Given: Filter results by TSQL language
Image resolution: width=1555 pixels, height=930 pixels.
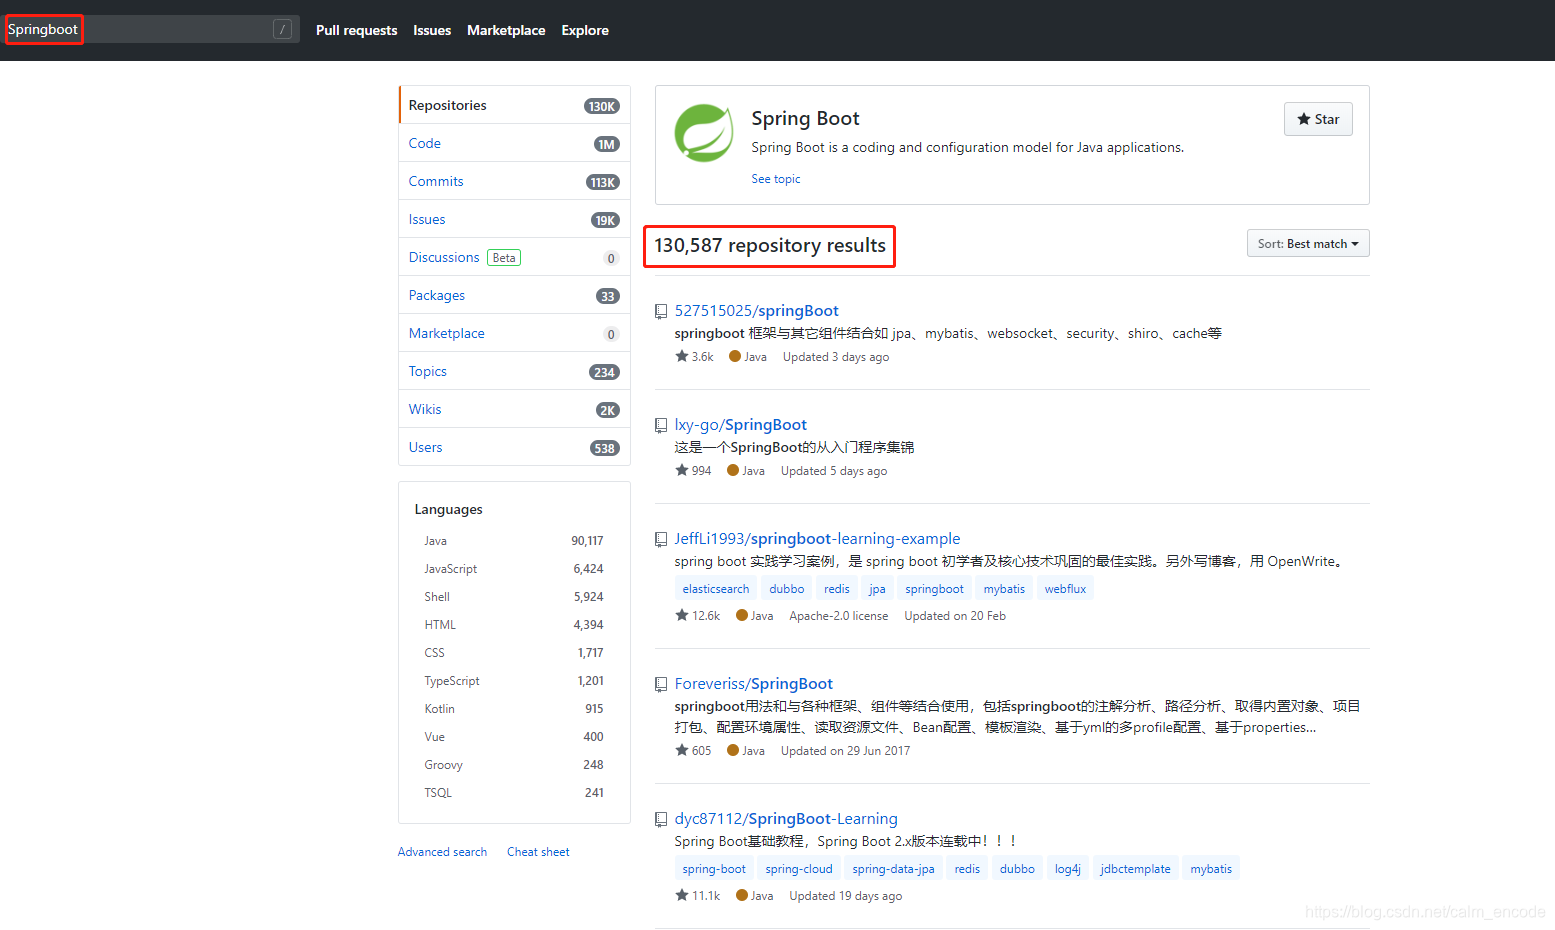Looking at the screenshot, I should (514, 793).
